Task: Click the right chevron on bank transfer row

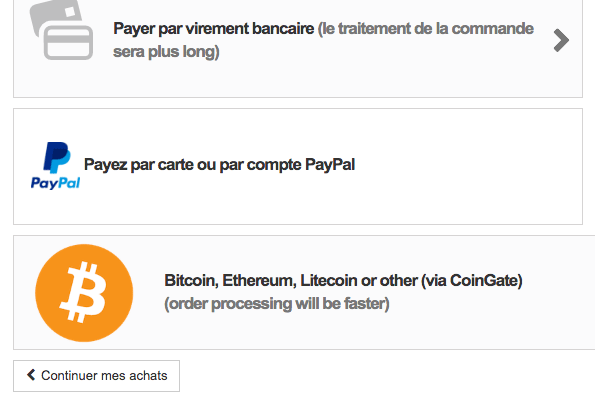Action: click(x=561, y=40)
